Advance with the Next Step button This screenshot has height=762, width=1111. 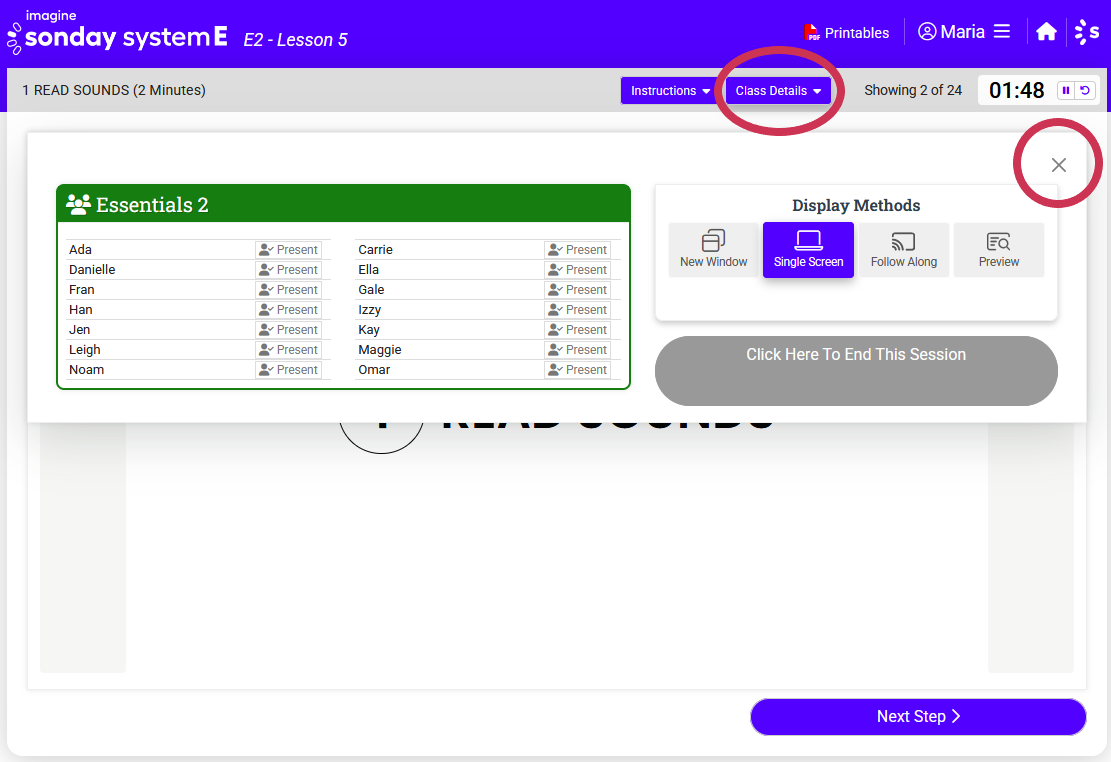(917, 716)
